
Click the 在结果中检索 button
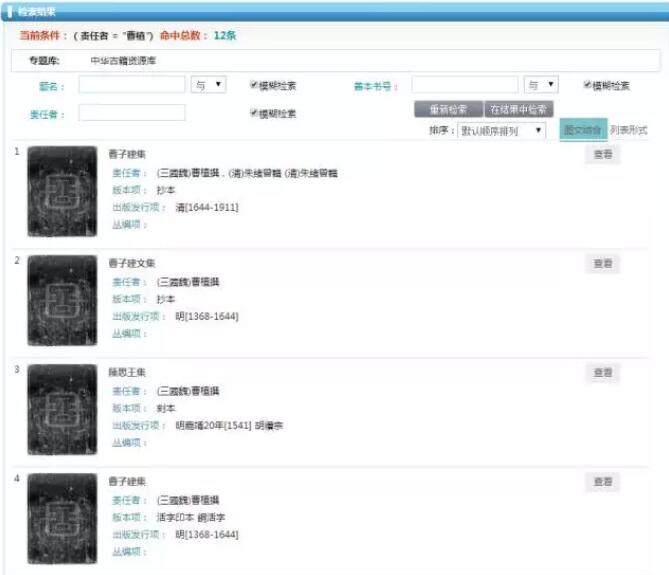coord(518,109)
